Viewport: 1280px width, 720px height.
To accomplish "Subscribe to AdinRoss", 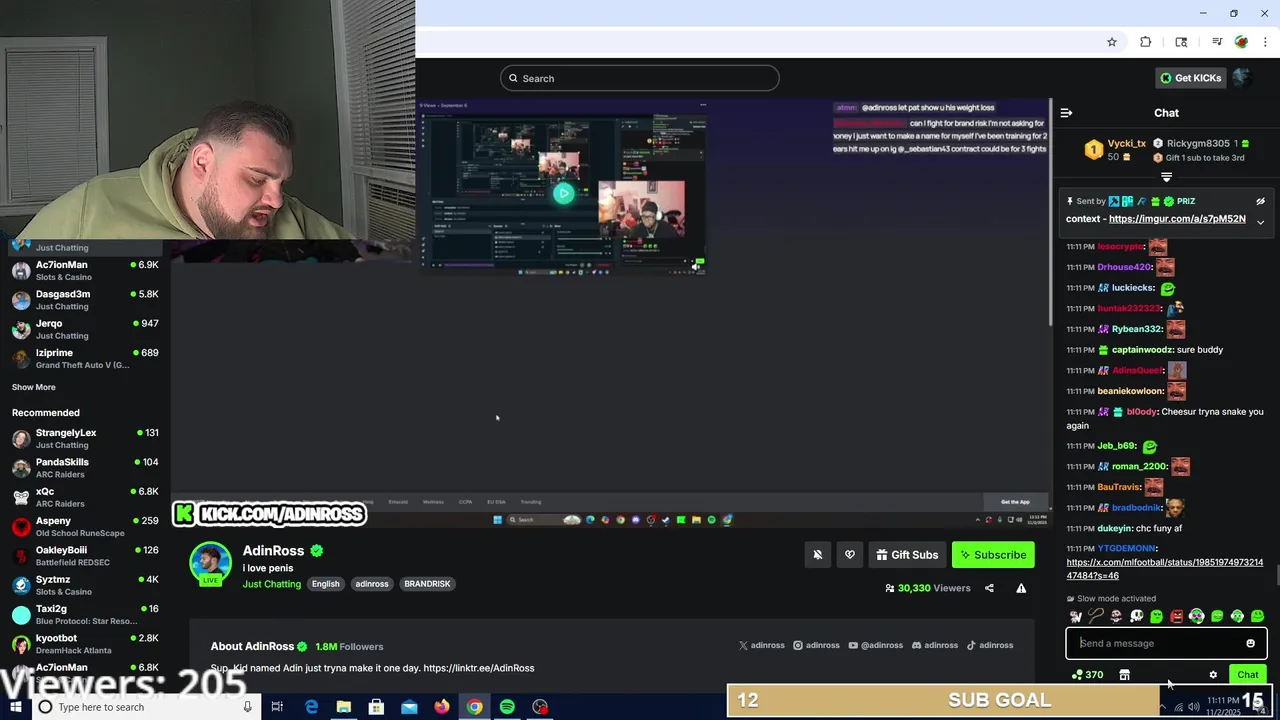I will (x=993, y=555).
